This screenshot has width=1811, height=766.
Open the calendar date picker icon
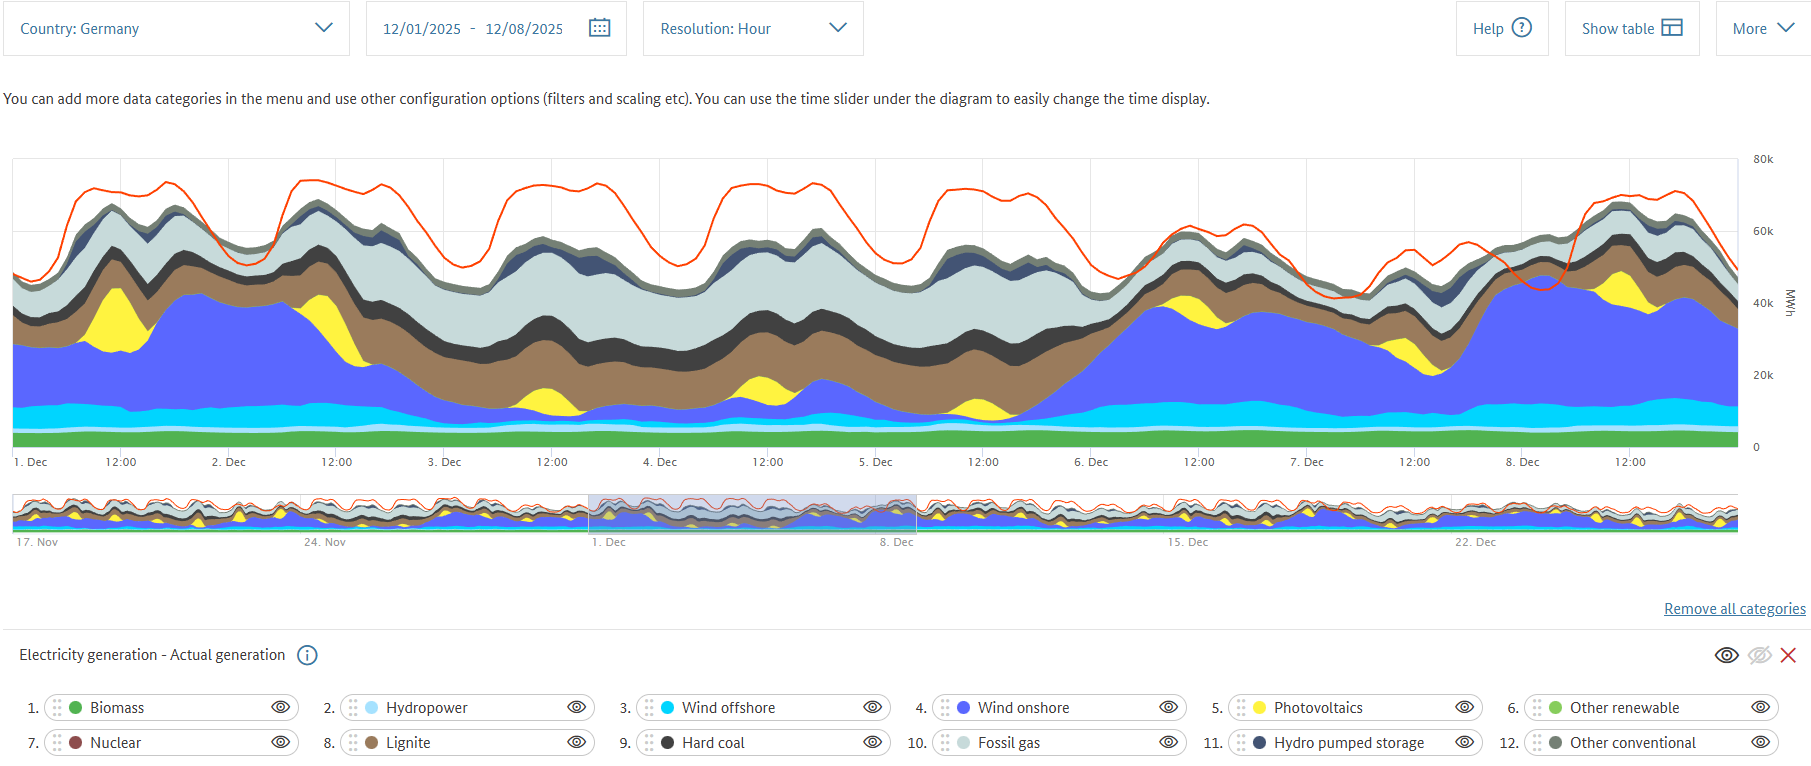coord(599,28)
